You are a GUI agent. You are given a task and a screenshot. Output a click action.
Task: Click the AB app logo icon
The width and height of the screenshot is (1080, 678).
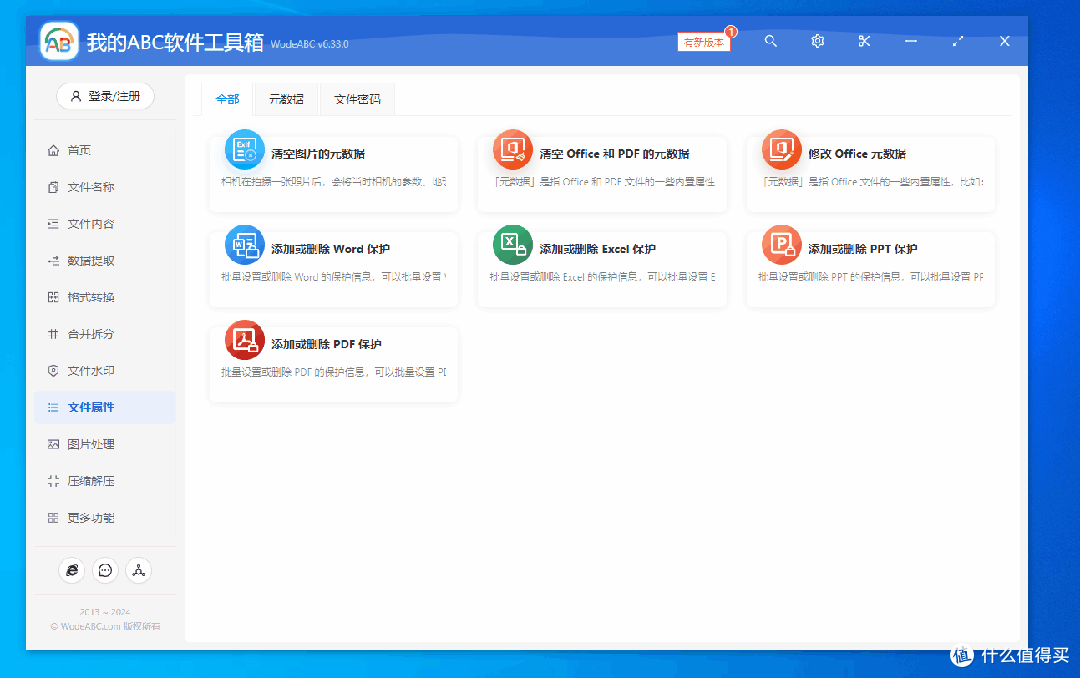(59, 43)
